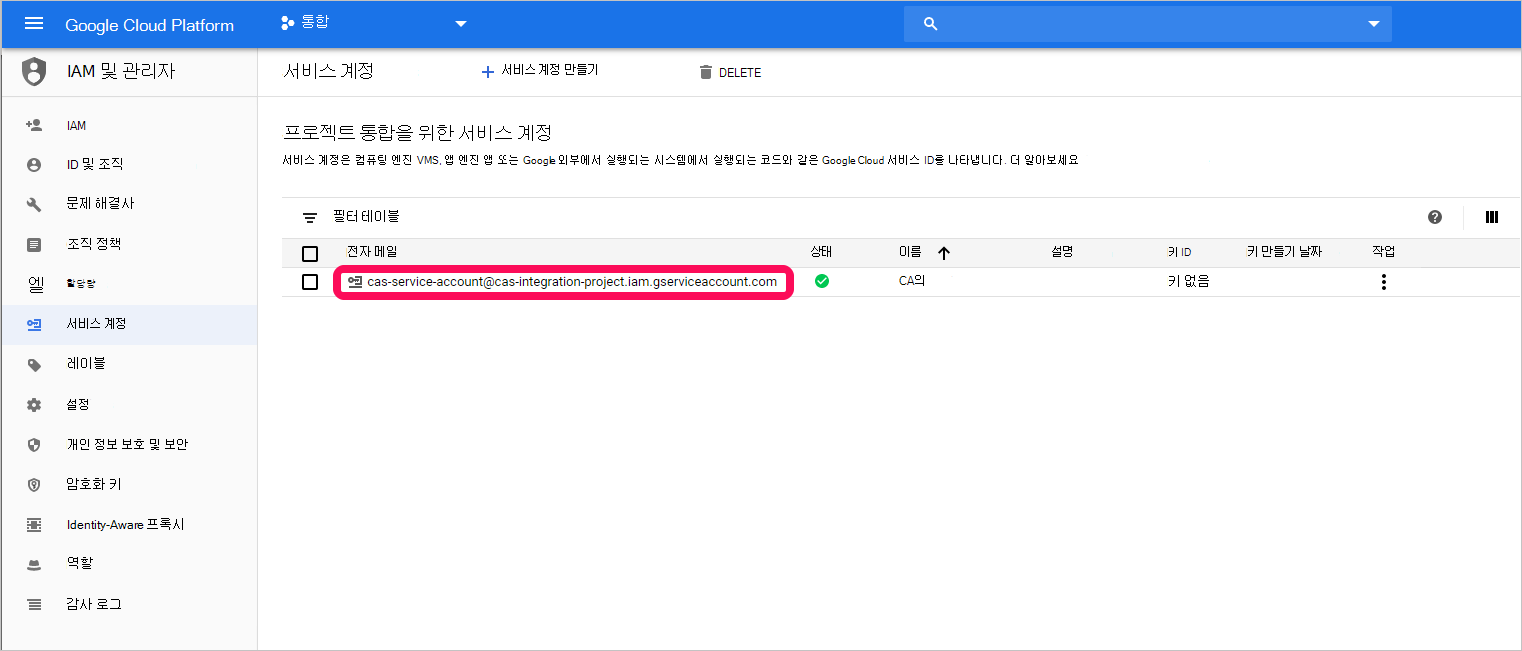Image resolution: width=1522 pixels, height=651 pixels.
Task: Click the search magnifier icon
Action: [x=931, y=24]
